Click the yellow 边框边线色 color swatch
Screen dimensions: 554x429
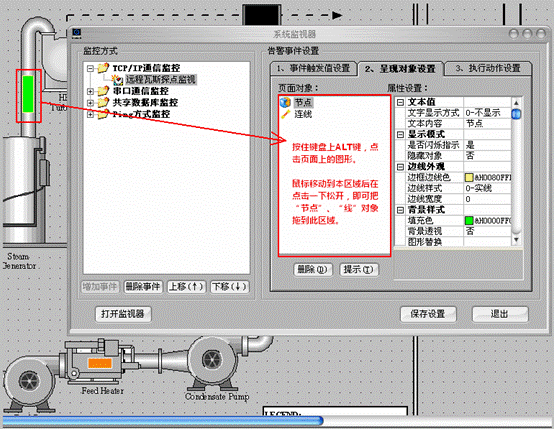[468, 177]
